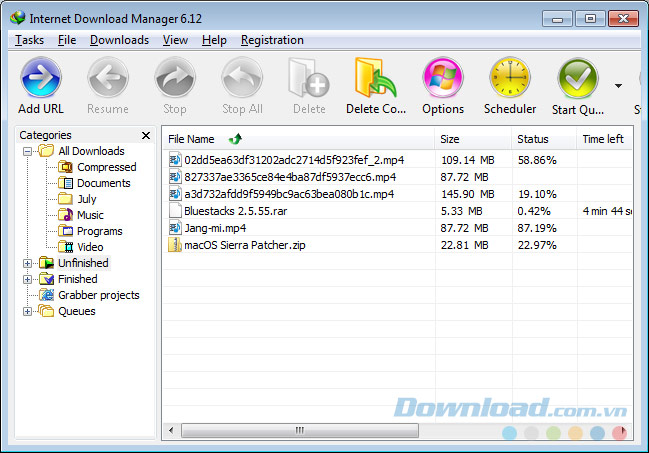Open the Tasks menu
The height and width of the screenshot is (453, 649).
(29, 40)
